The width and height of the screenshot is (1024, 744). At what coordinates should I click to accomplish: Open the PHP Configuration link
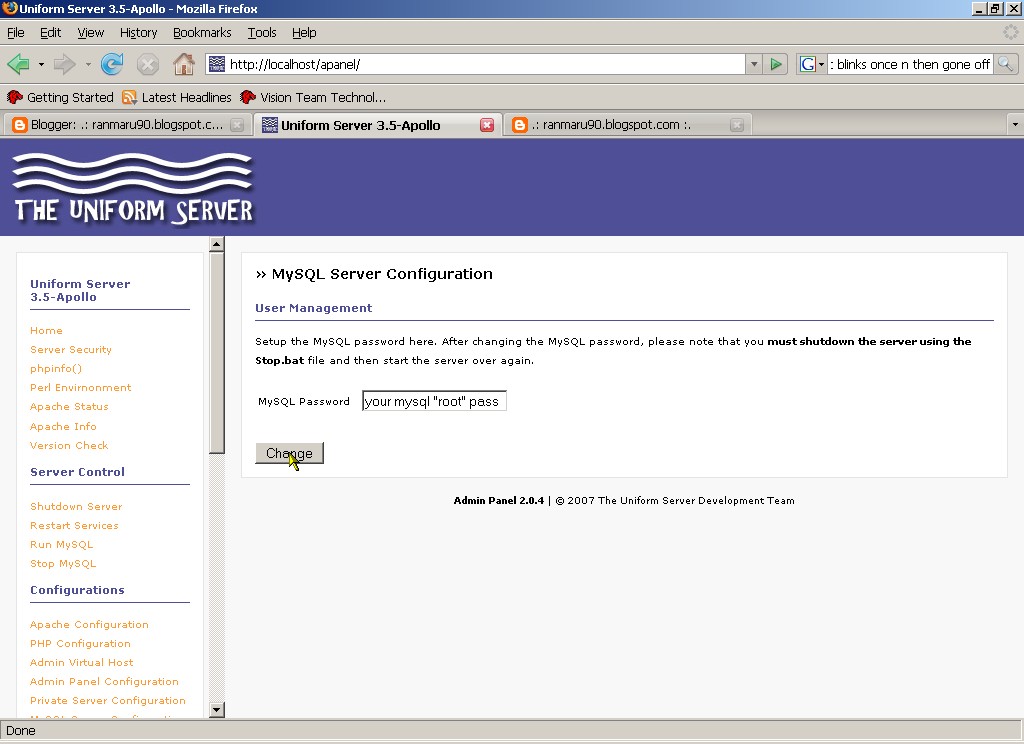[x=80, y=643]
